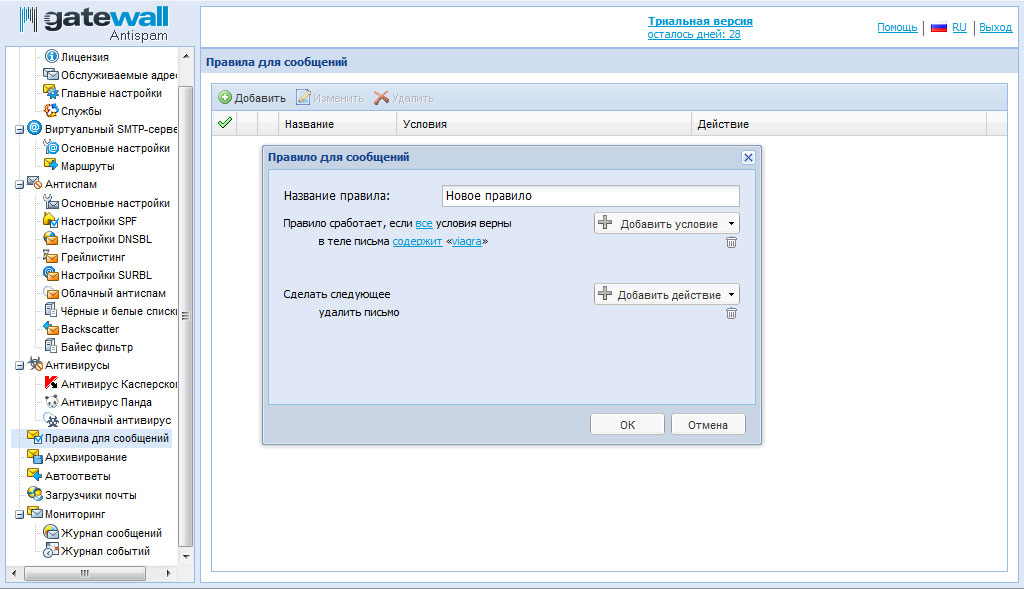Click the Действие column header

click(839, 124)
